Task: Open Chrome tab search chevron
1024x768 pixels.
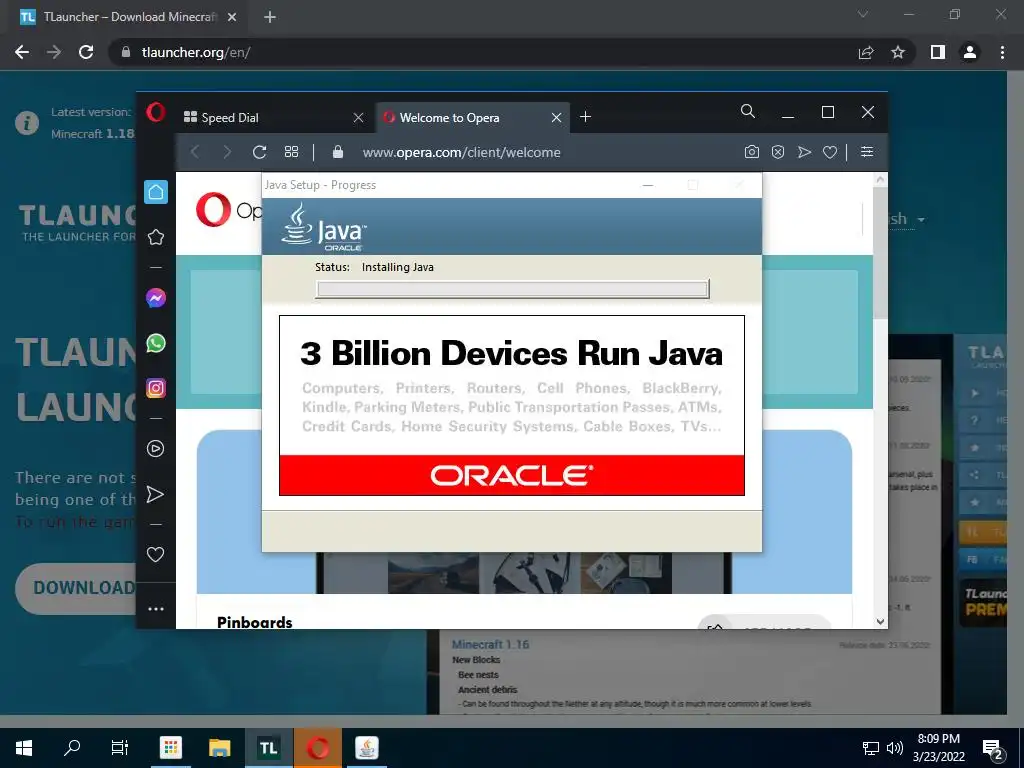Action: pos(863,14)
